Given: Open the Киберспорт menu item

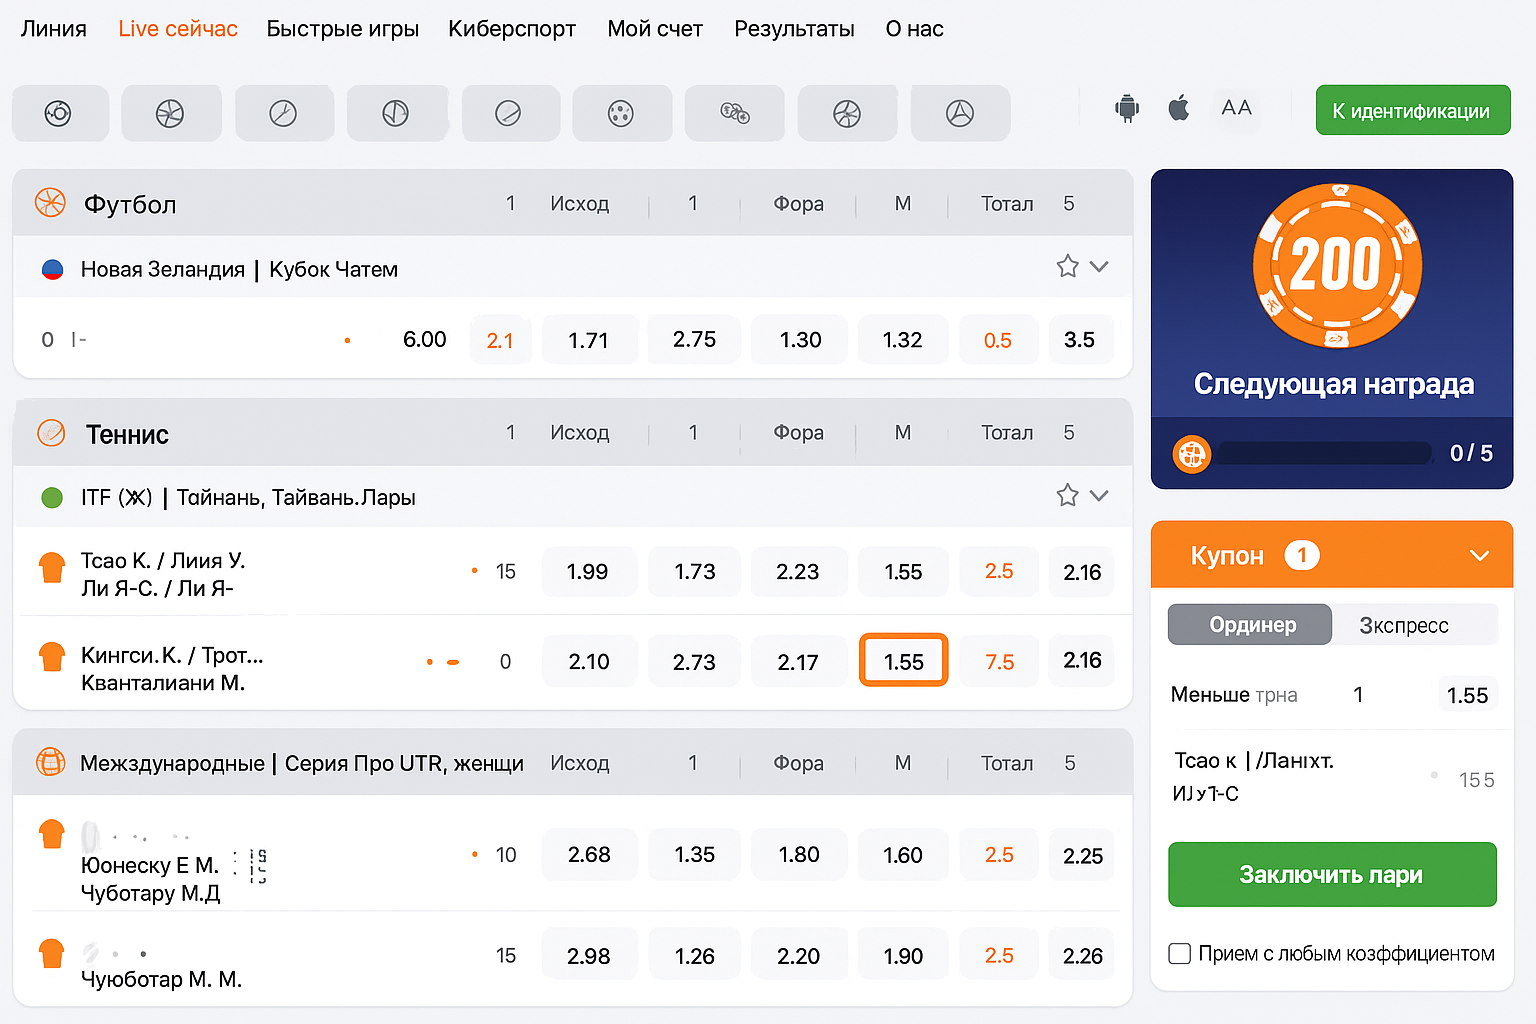Looking at the screenshot, I should (x=511, y=29).
